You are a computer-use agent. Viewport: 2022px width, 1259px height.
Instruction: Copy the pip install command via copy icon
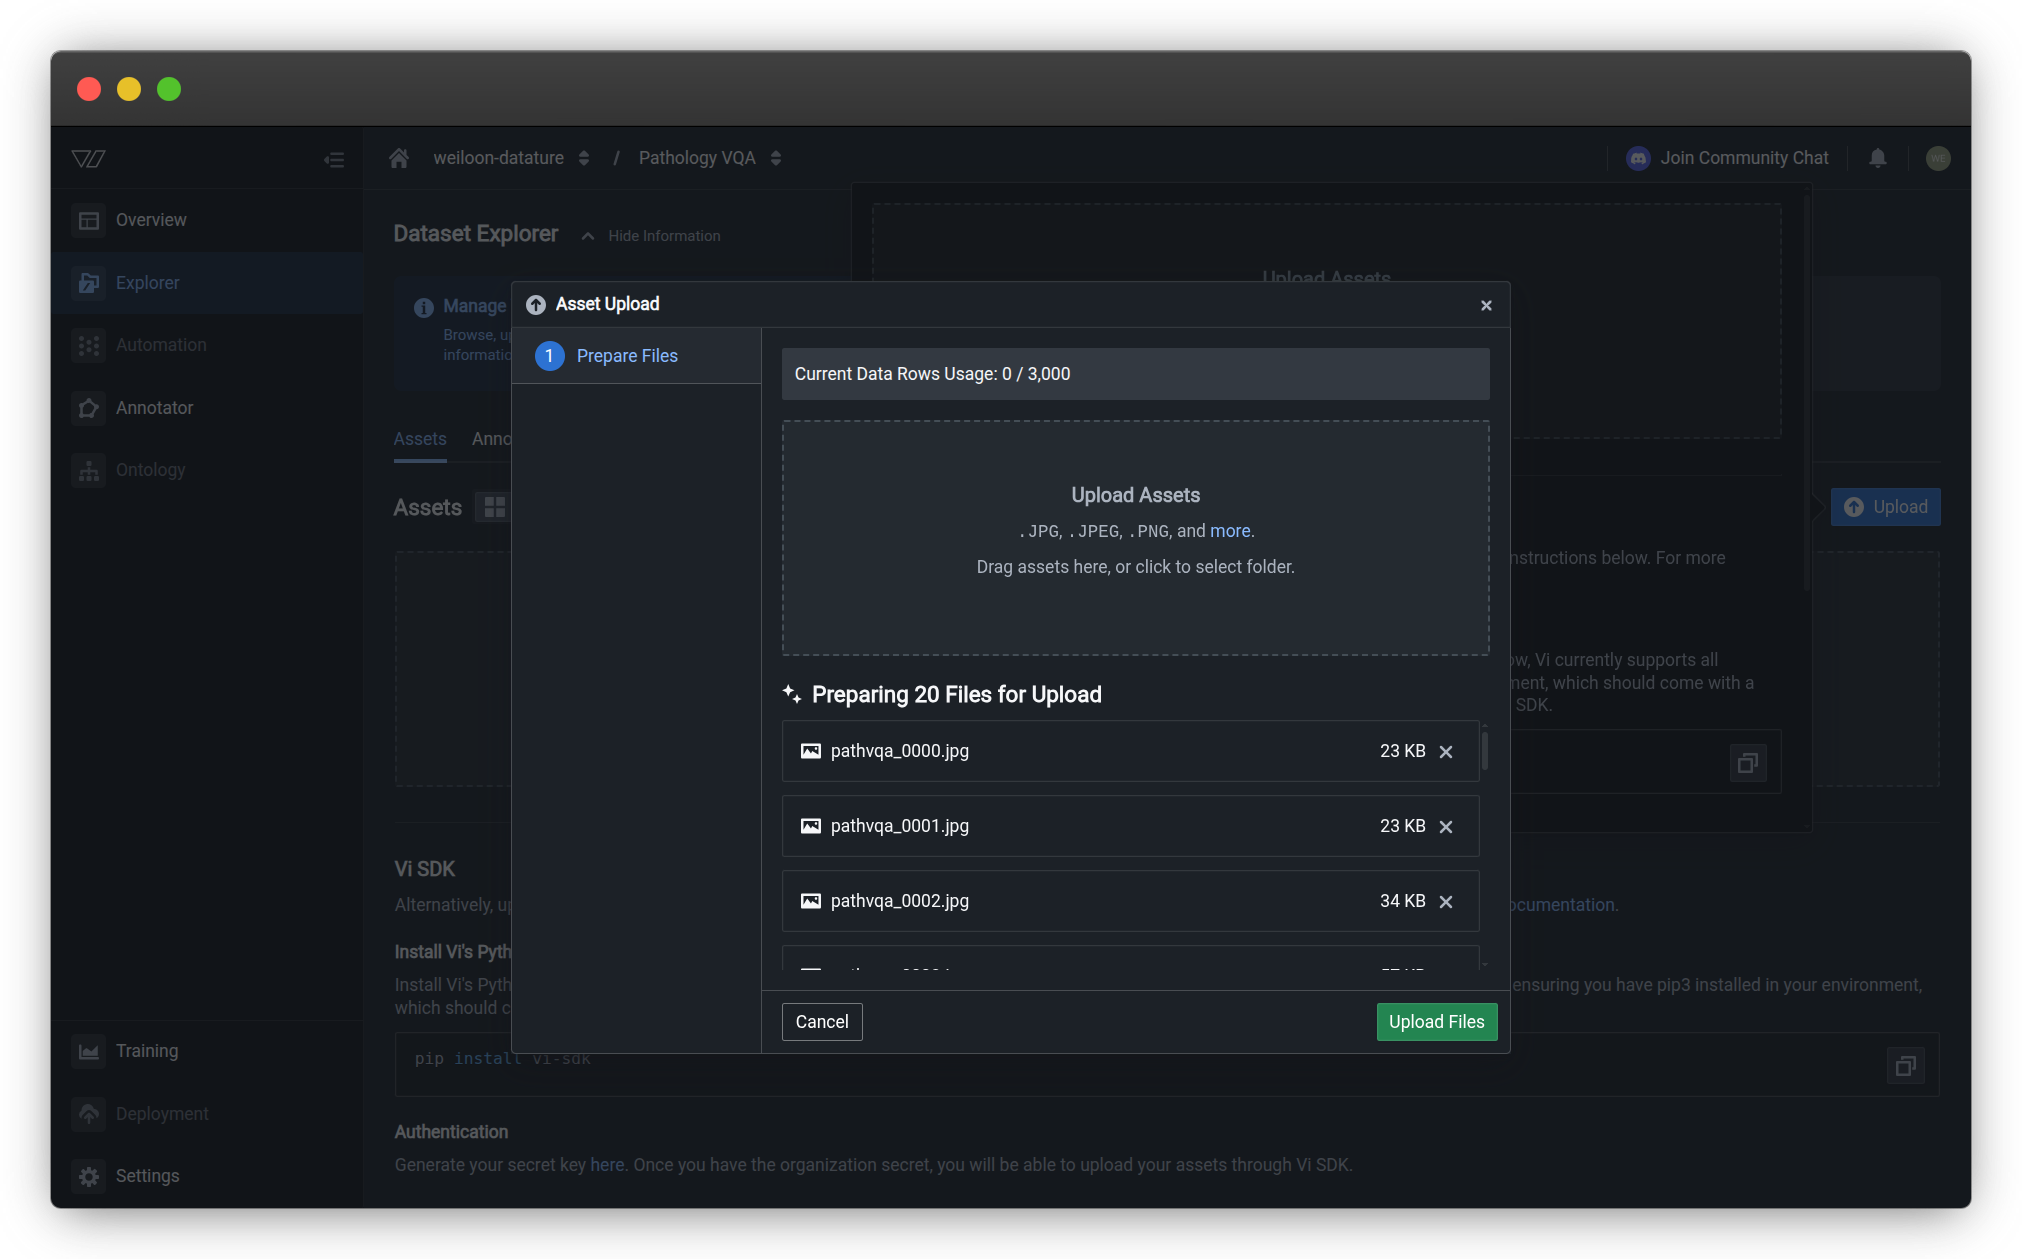1905,1065
